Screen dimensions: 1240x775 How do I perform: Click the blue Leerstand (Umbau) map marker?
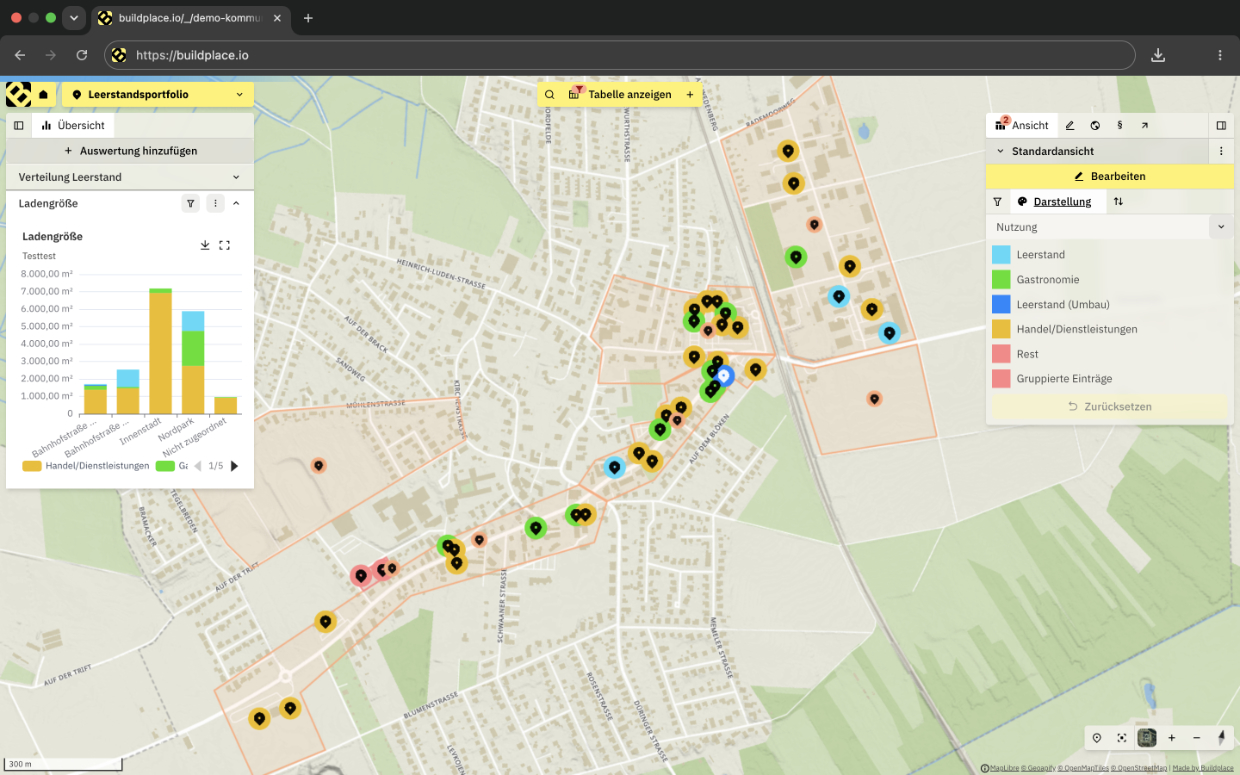(725, 375)
